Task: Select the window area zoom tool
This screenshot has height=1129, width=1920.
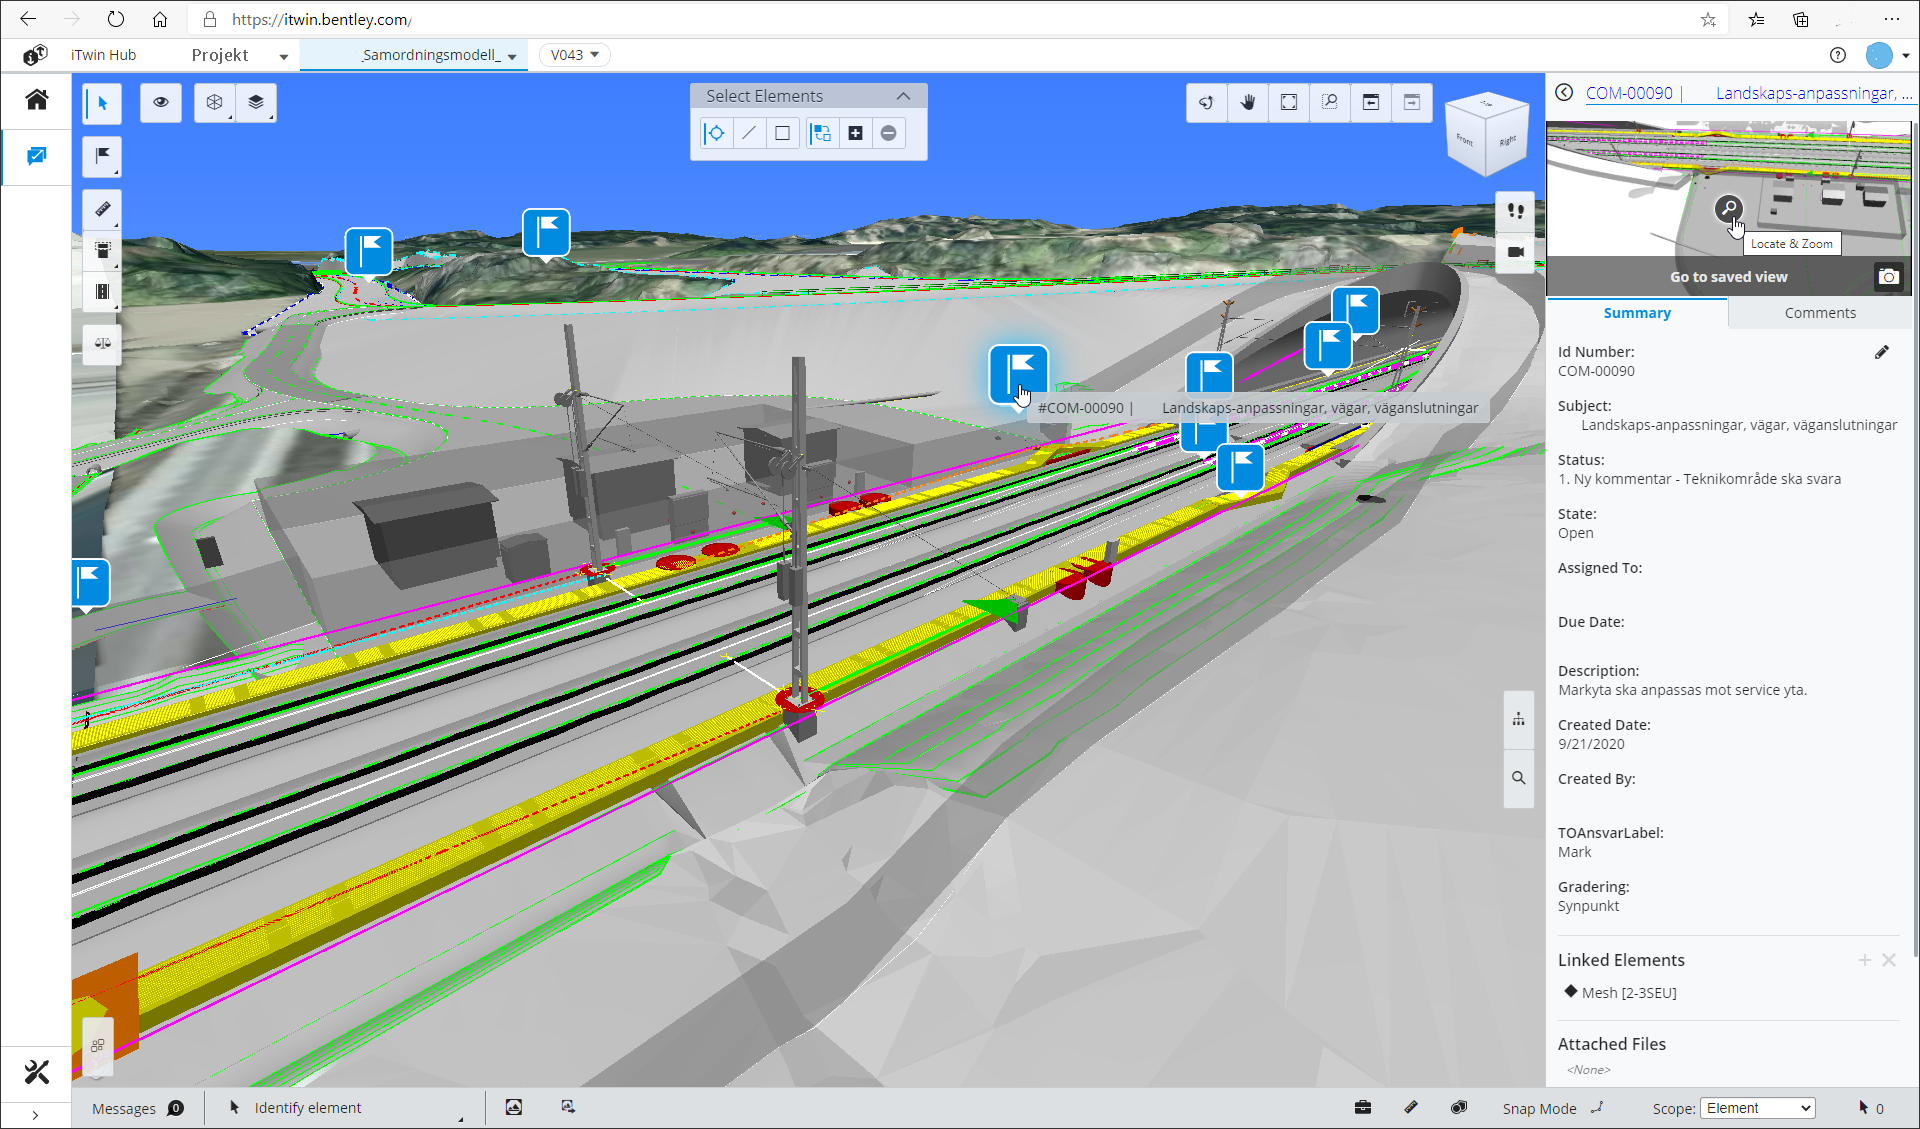Action: coord(1330,102)
